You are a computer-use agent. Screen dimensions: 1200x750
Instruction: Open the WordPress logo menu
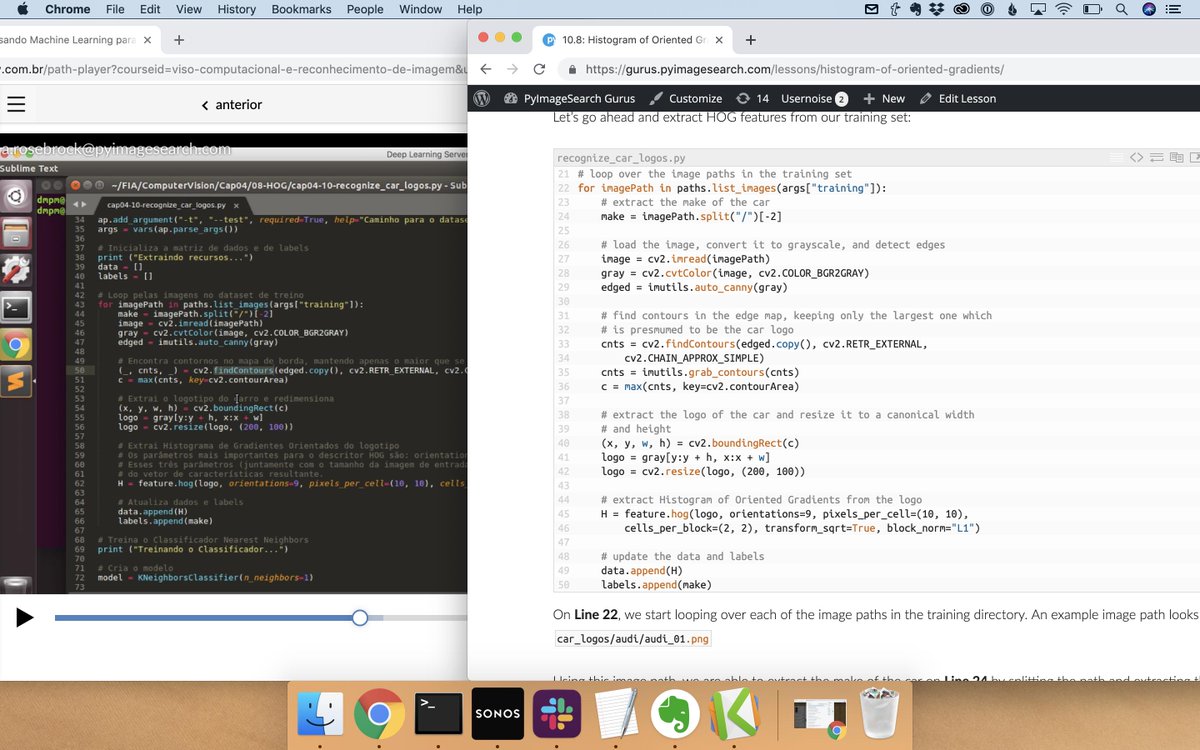(x=481, y=98)
